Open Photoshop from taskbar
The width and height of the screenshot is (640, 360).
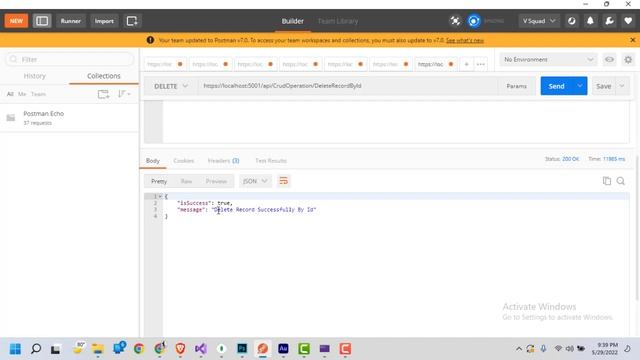point(242,349)
